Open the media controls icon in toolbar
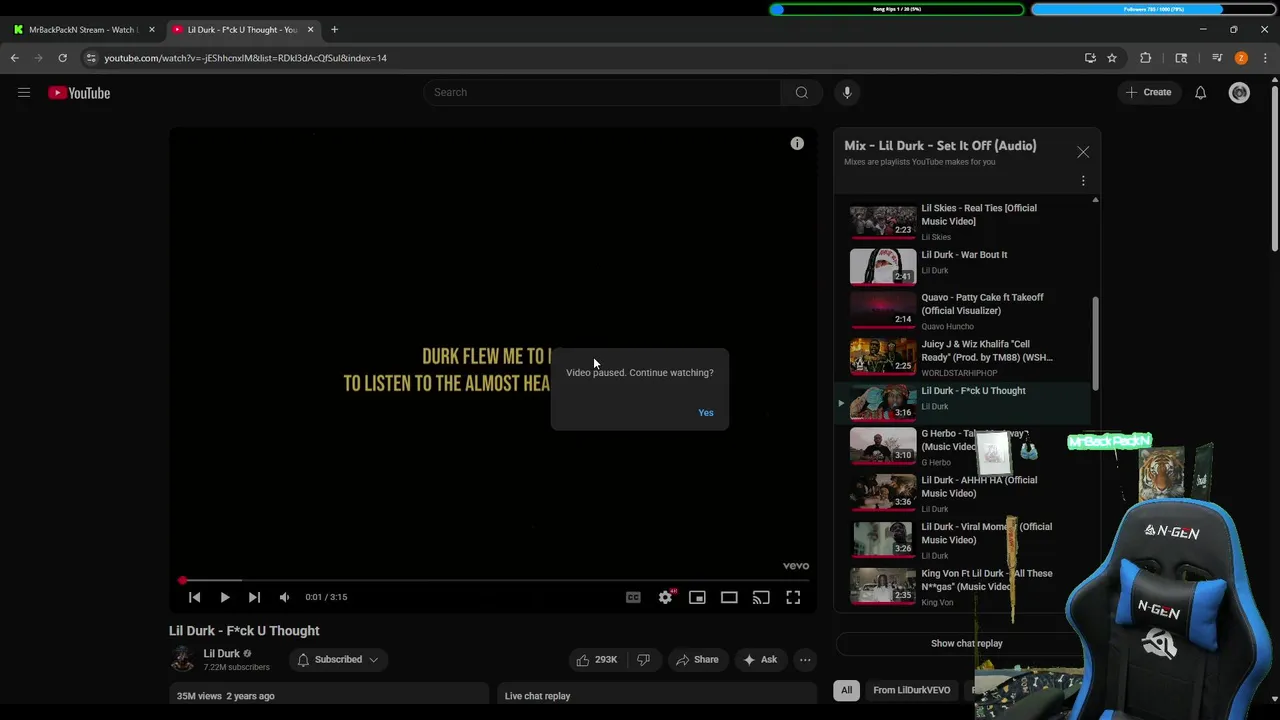The height and width of the screenshot is (720, 1280). pyautogui.click(x=1217, y=58)
